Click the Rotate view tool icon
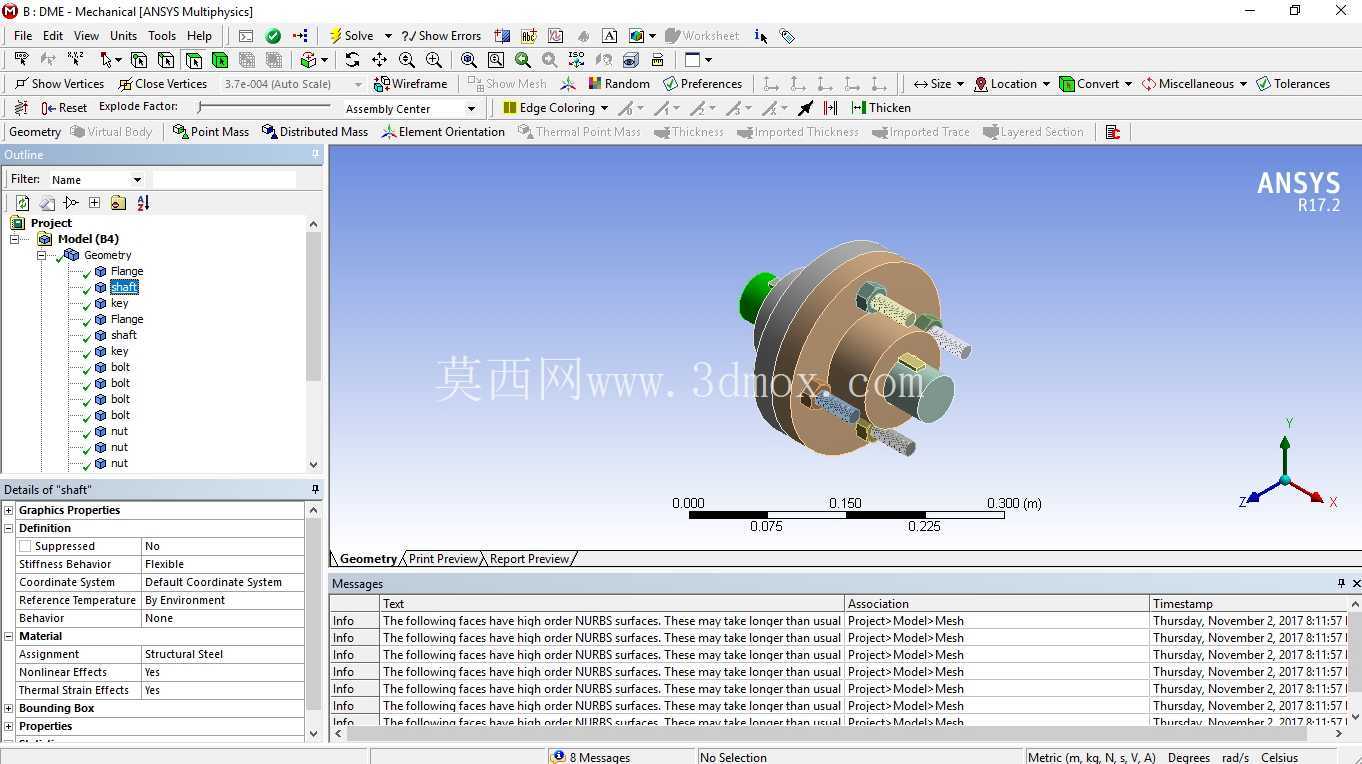The height and width of the screenshot is (764, 1362). pos(352,60)
